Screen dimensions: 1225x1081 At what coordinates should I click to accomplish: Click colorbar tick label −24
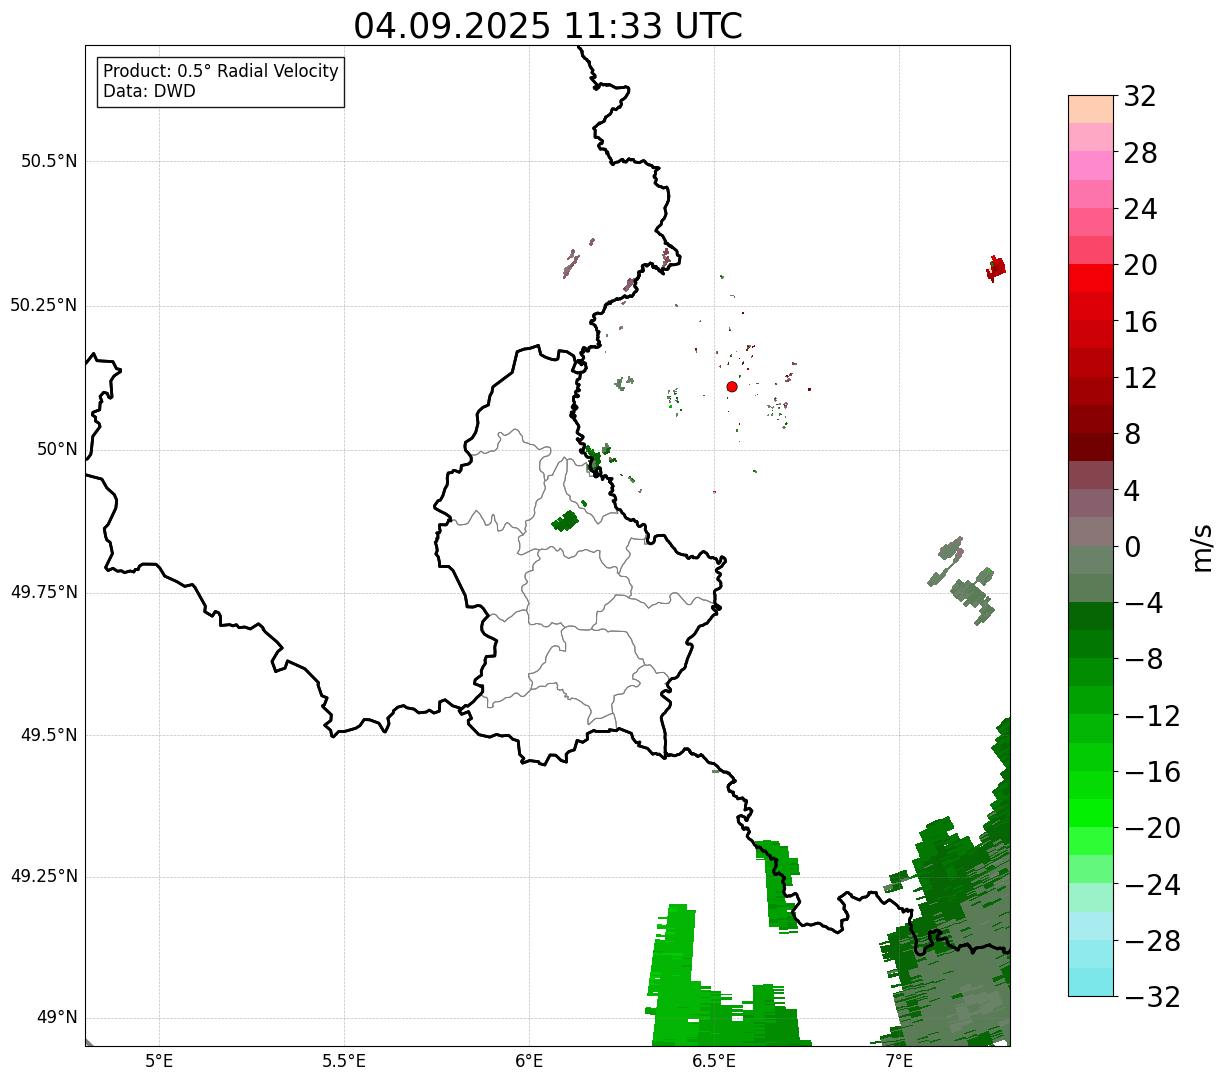coord(1152,885)
